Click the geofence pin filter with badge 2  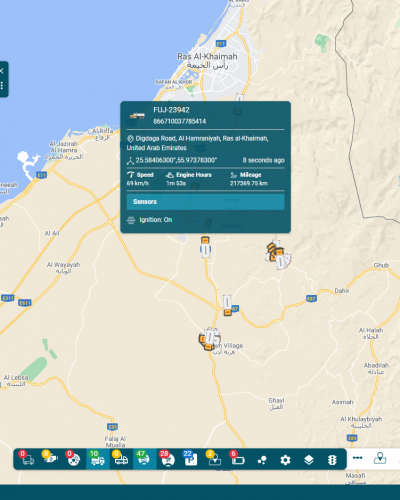point(214,459)
